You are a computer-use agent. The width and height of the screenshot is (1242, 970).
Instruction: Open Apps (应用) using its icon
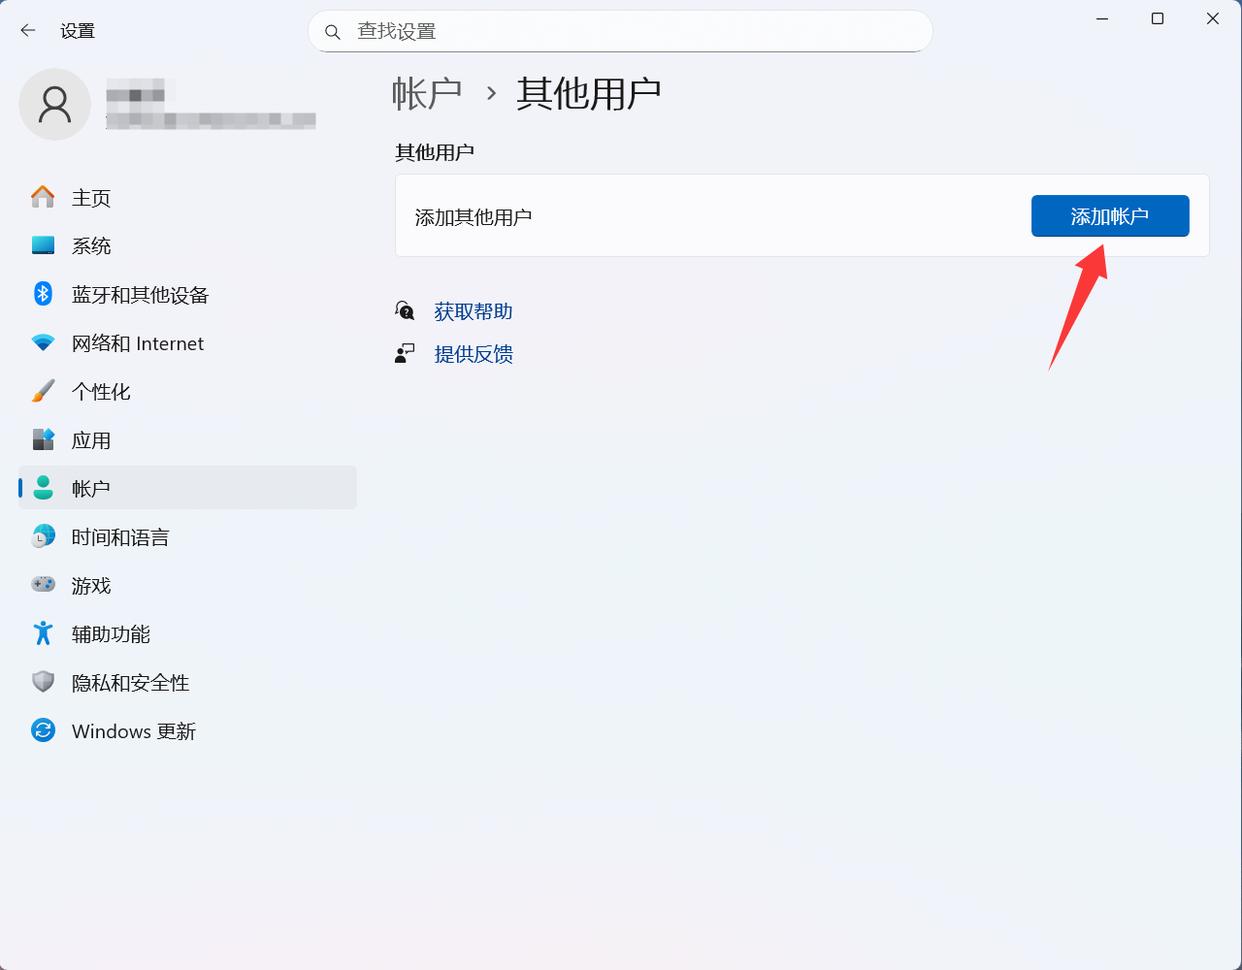coord(43,440)
